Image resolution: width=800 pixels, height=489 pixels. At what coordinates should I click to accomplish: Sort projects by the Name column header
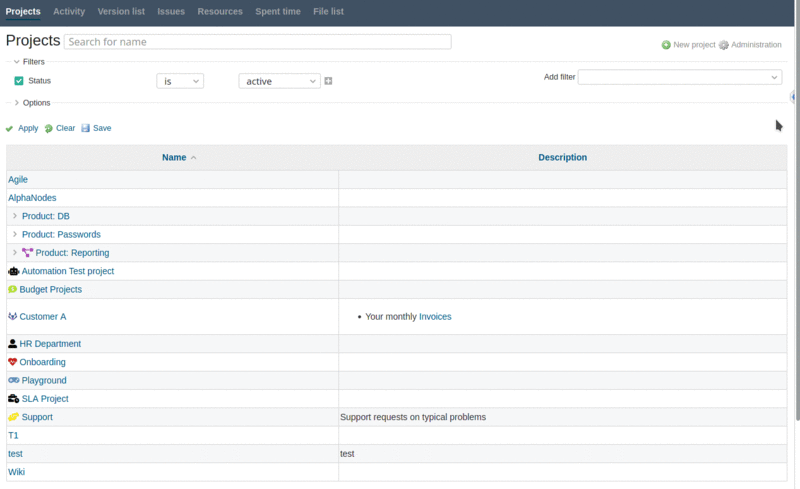pos(174,157)
